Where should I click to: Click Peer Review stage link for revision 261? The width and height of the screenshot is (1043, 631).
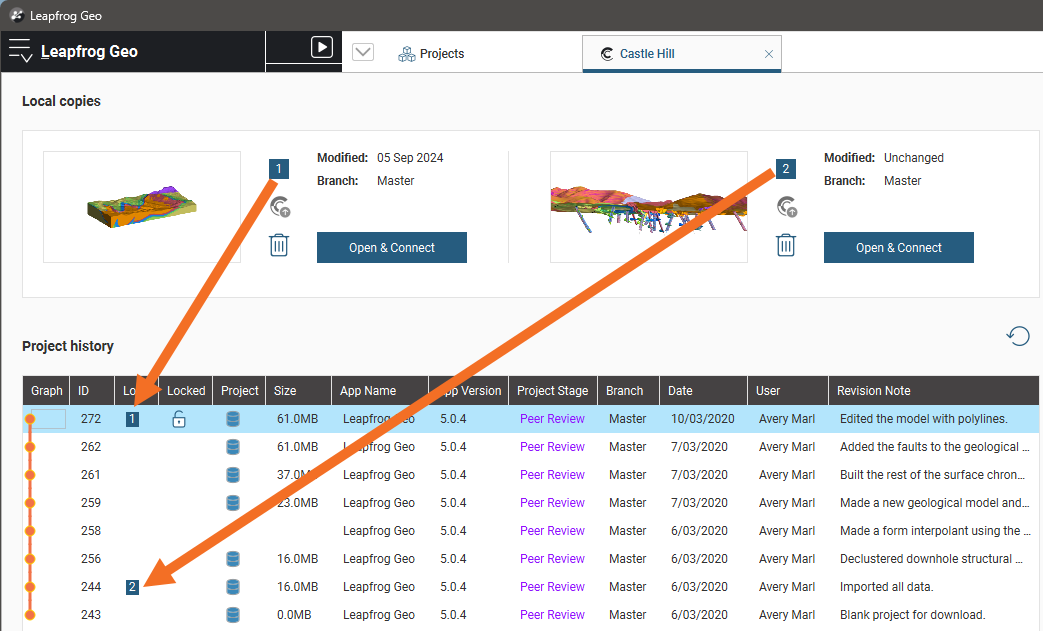552,475
